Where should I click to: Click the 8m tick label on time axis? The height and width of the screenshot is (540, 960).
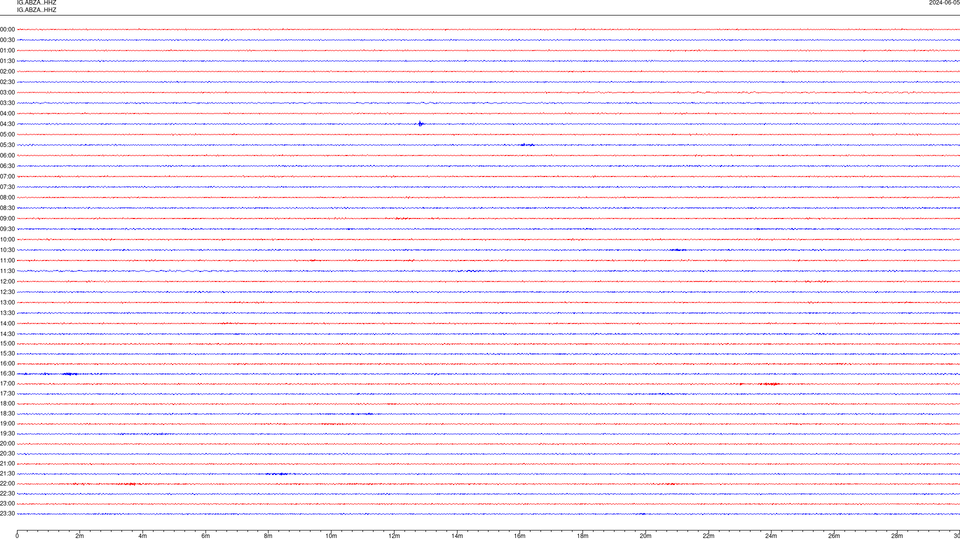pyautogui.click(x=268, y=536)
